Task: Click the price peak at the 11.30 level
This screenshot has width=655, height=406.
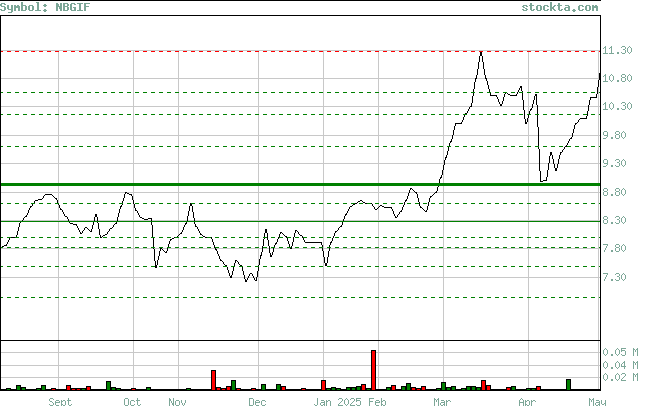Action: pos(481,53)
